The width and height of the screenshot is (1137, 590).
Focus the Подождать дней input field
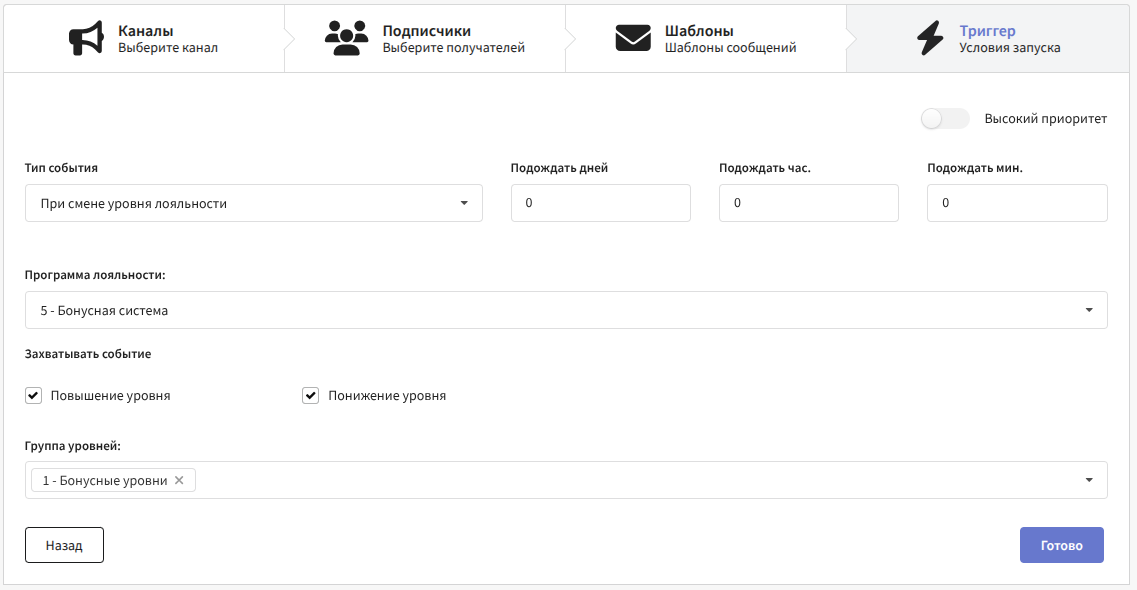[x=600, y=203]
